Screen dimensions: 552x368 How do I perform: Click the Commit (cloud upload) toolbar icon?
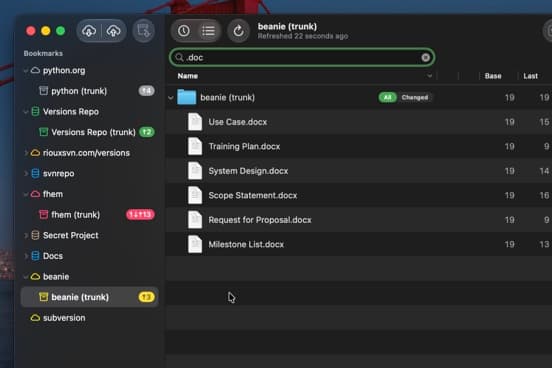(113, 31)
